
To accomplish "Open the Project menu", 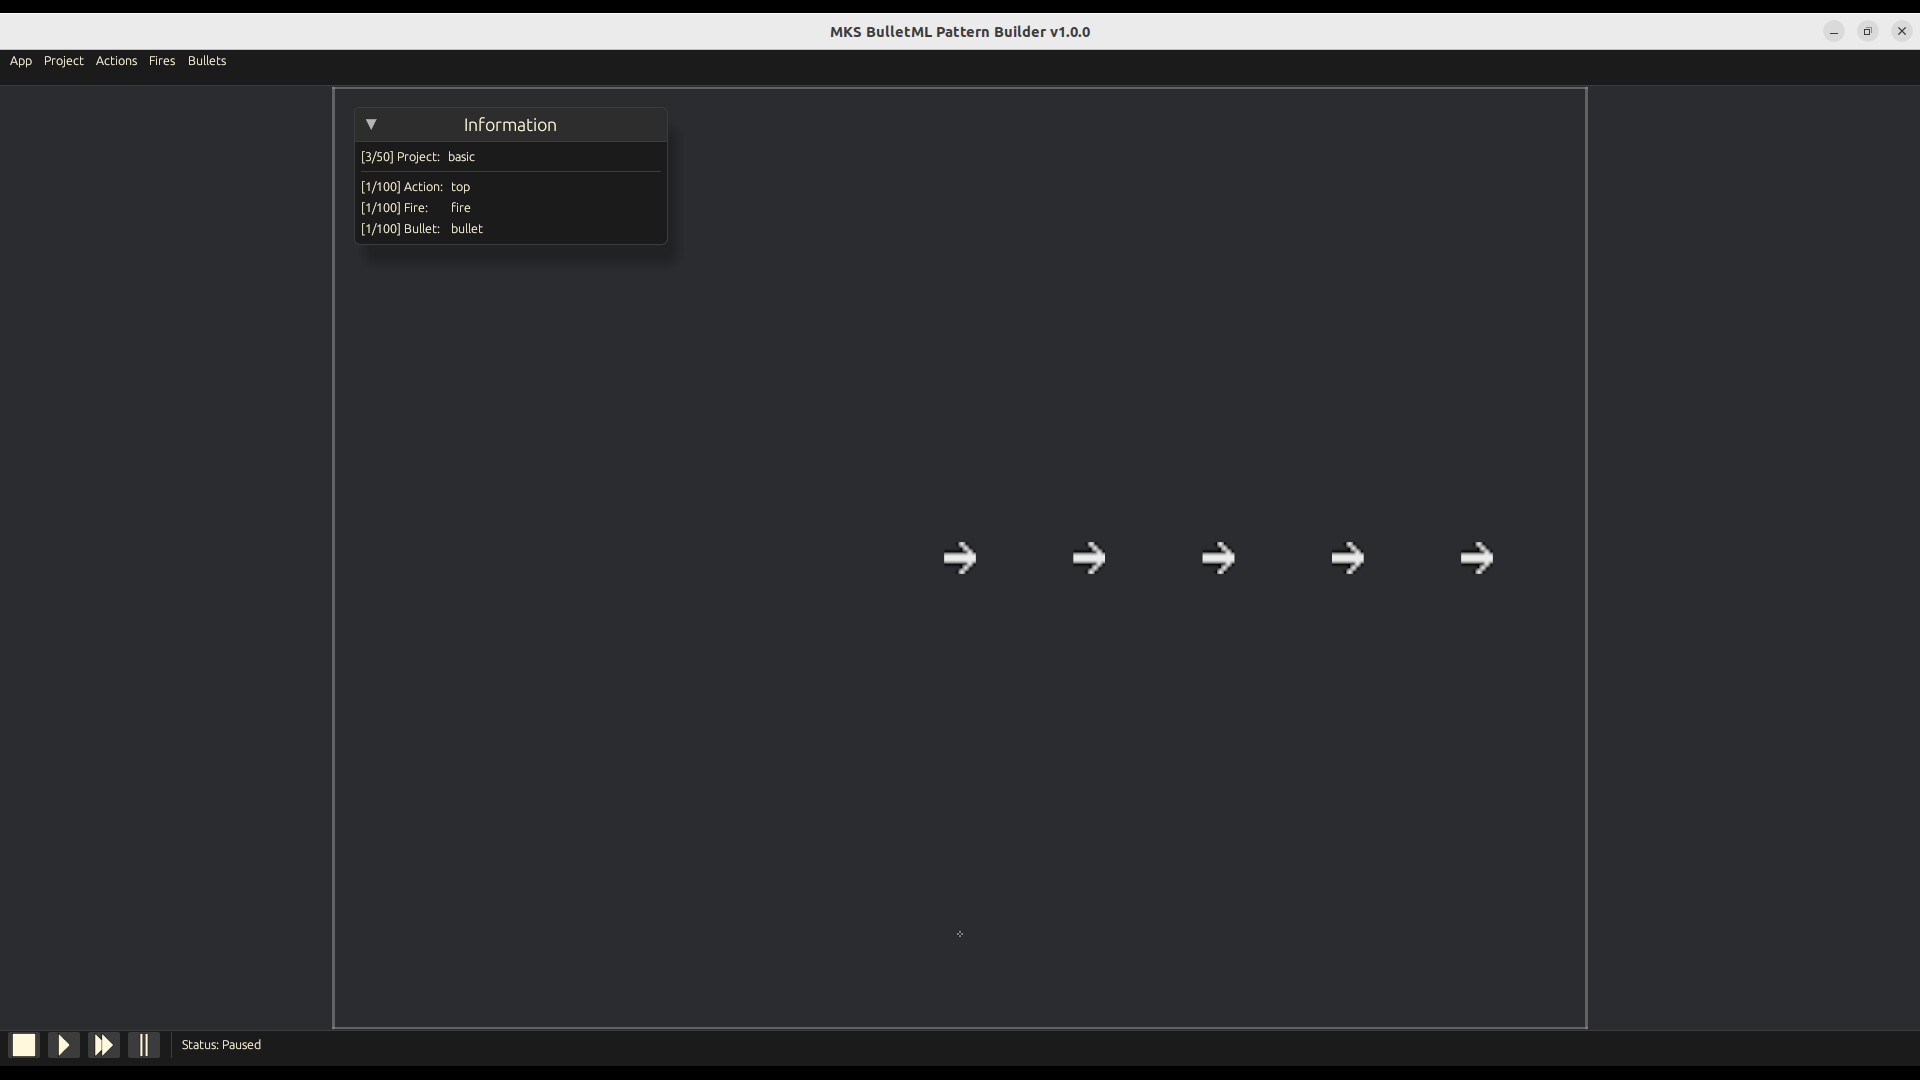I will (63, 60).
